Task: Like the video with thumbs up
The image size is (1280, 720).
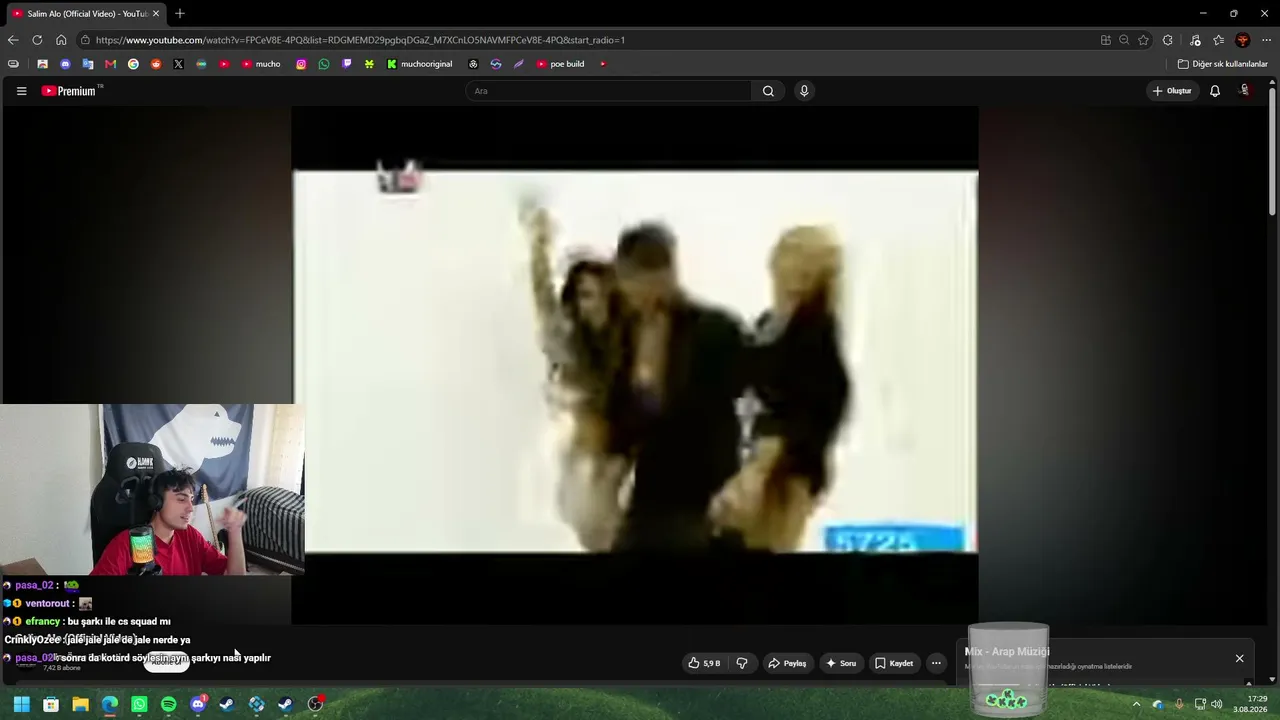Action: 704,663
